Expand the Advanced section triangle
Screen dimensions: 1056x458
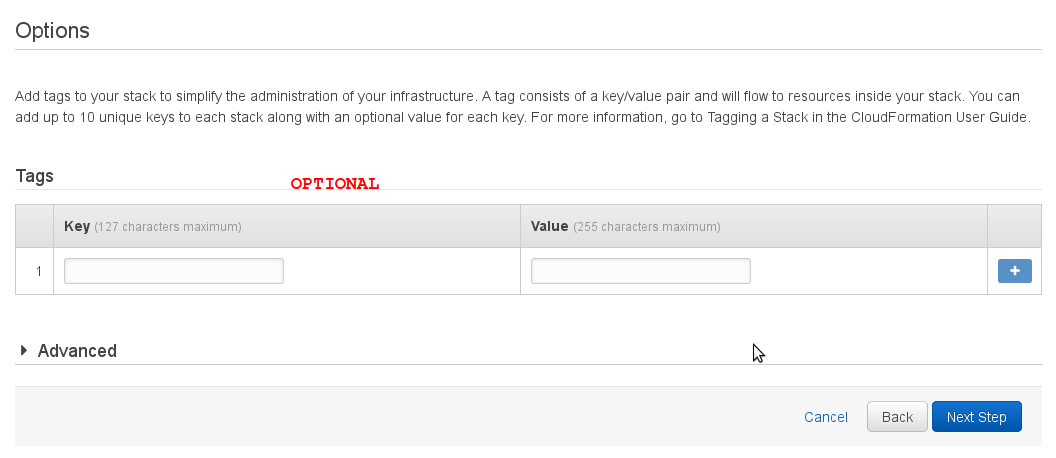[24, 350]
